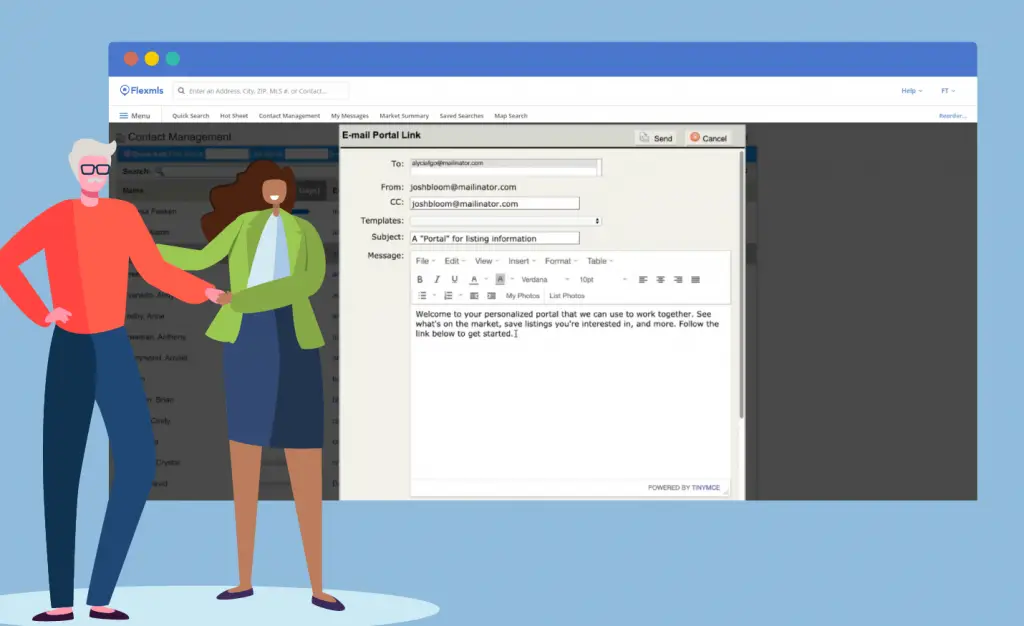Toggle bold formatting in message editor
The image size is (1024, 626).
click(x=420, y=280)
